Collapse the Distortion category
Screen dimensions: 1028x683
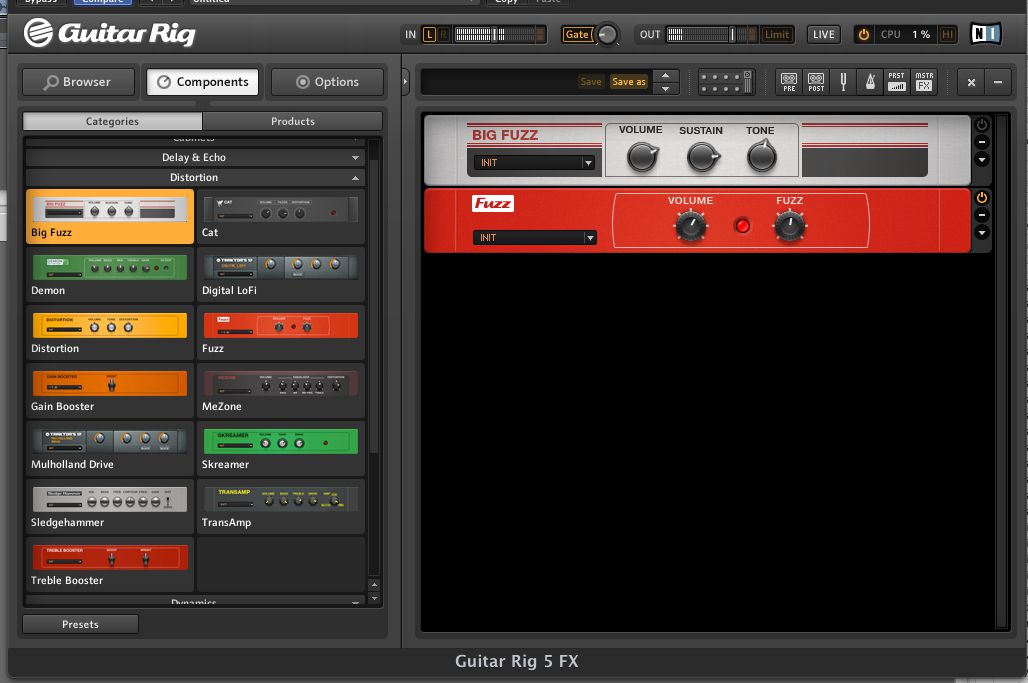(194, 178)
